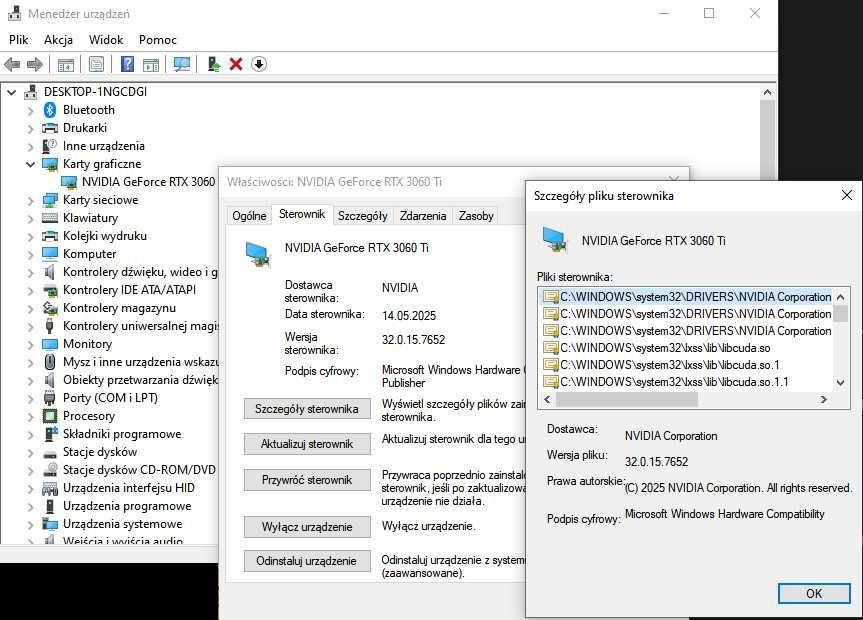
Task: Expand Kontrolery IDE ATA/ATAPI node
Action: point(30,291)
